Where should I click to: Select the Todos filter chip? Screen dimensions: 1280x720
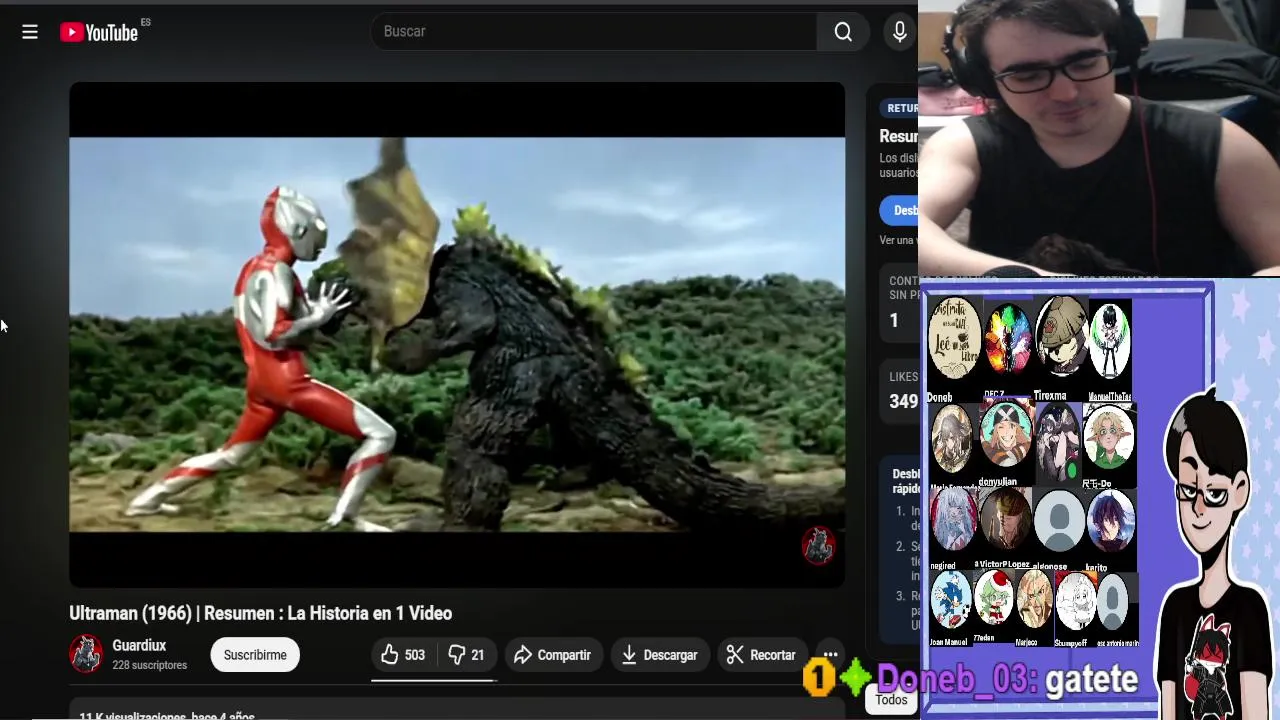(891, 700)
